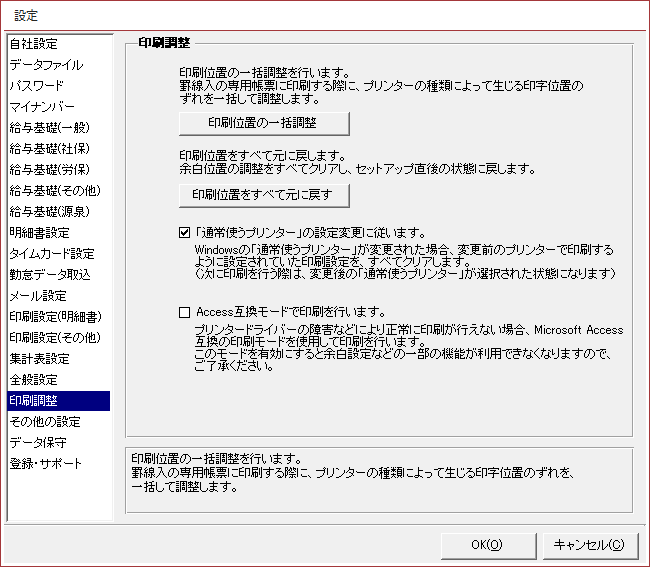This screenshot has width=650, height=567.
Task: Select 給与基礎(社保) in the list
Action: (x=49, y=149)
